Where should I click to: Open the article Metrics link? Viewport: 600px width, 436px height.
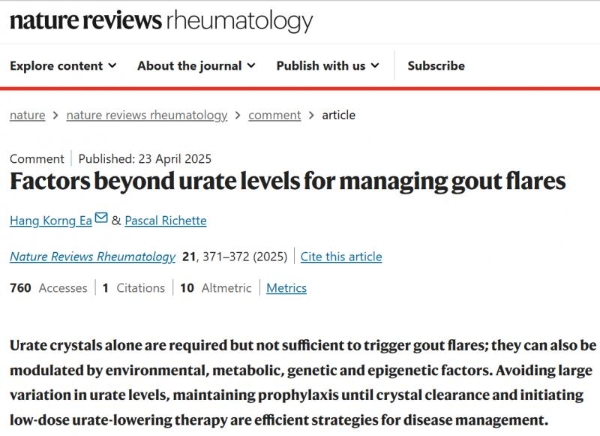[x=287, y=288]
